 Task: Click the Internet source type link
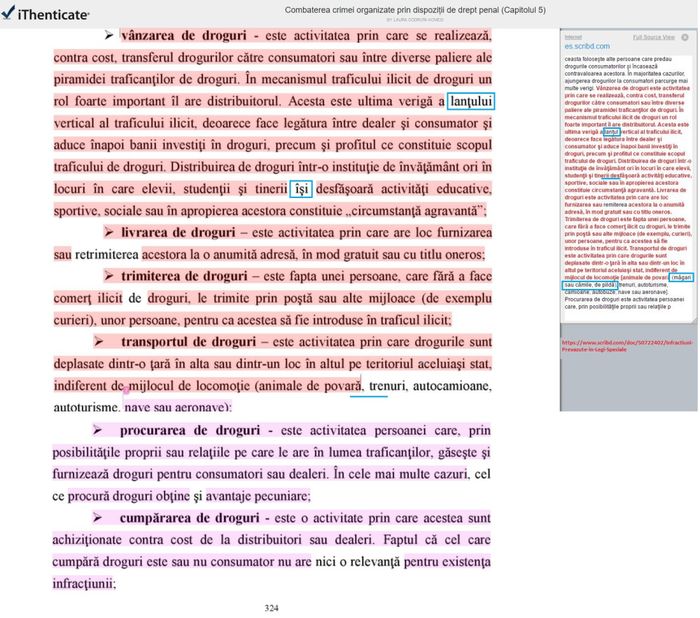(x=573, y=38)
